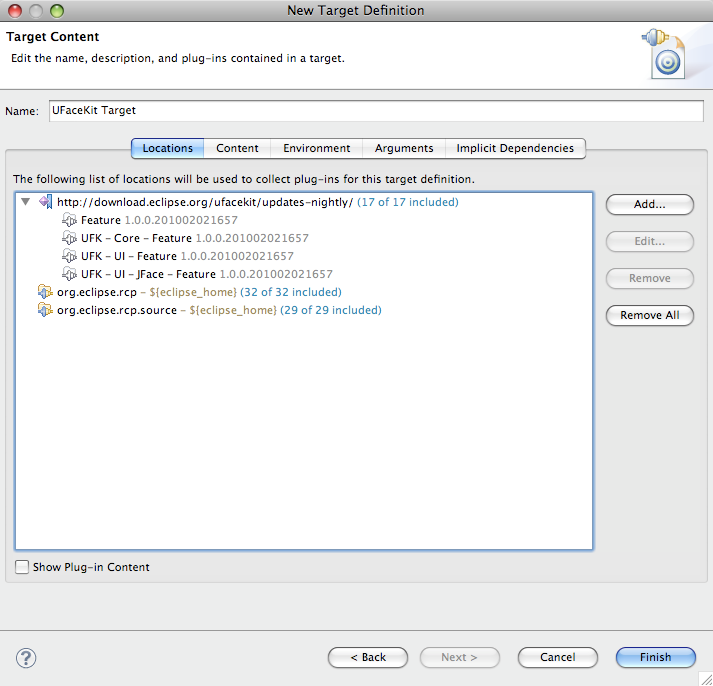Click the Remove All button
713x686 pixels.
click(x=649, y=315)
